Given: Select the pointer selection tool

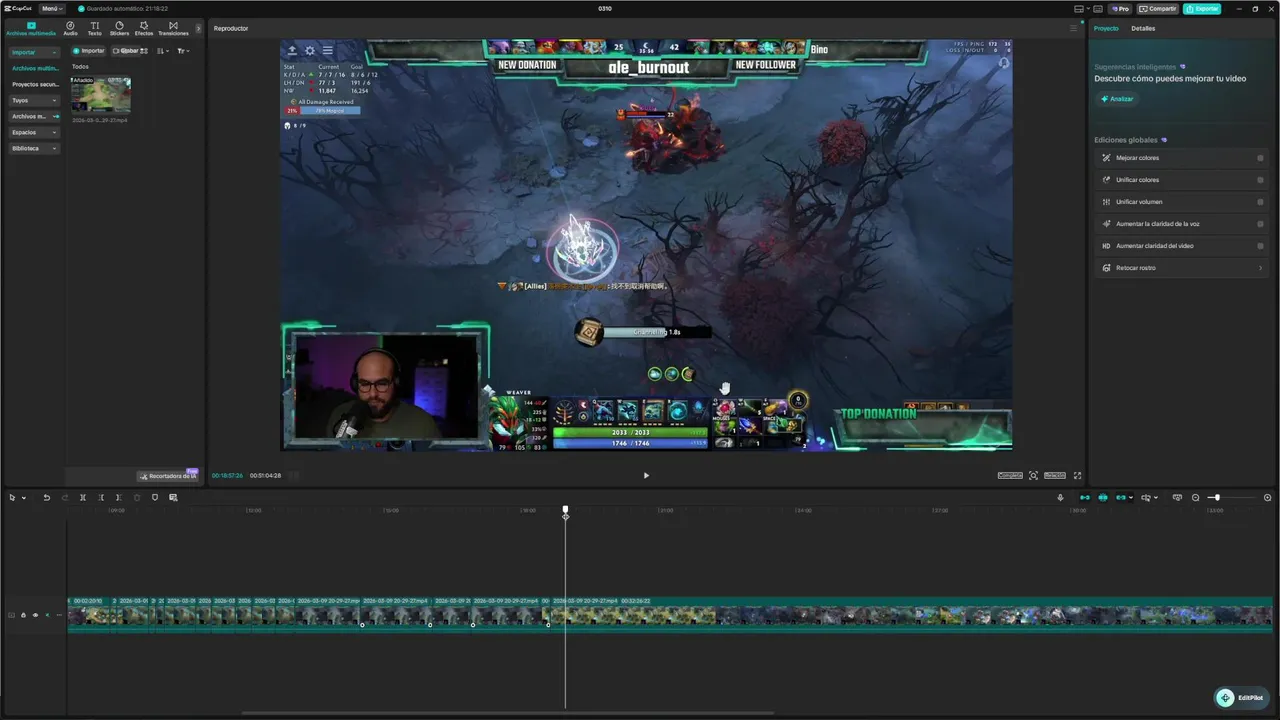Looking at the screenshot, I should tap(12, 497).
